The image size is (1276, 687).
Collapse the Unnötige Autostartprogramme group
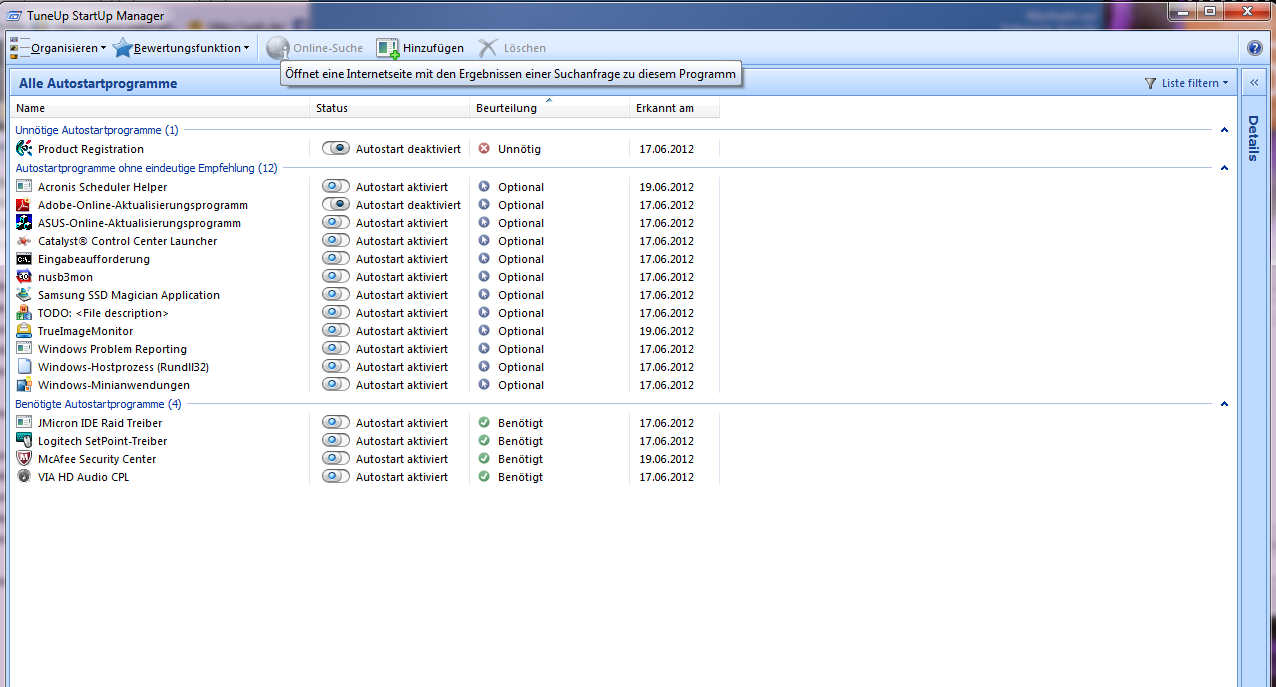[1224, 130]
